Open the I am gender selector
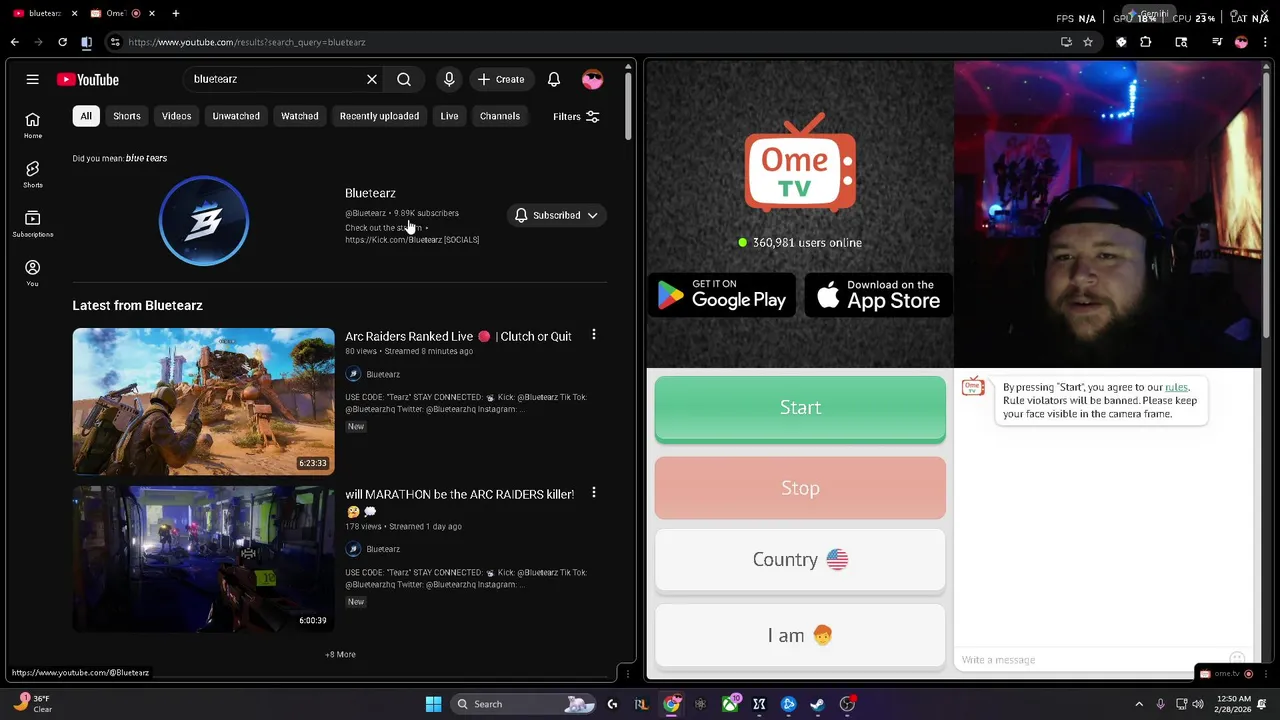The height and width of the screenshot is (720, 1280). (800, 635)
